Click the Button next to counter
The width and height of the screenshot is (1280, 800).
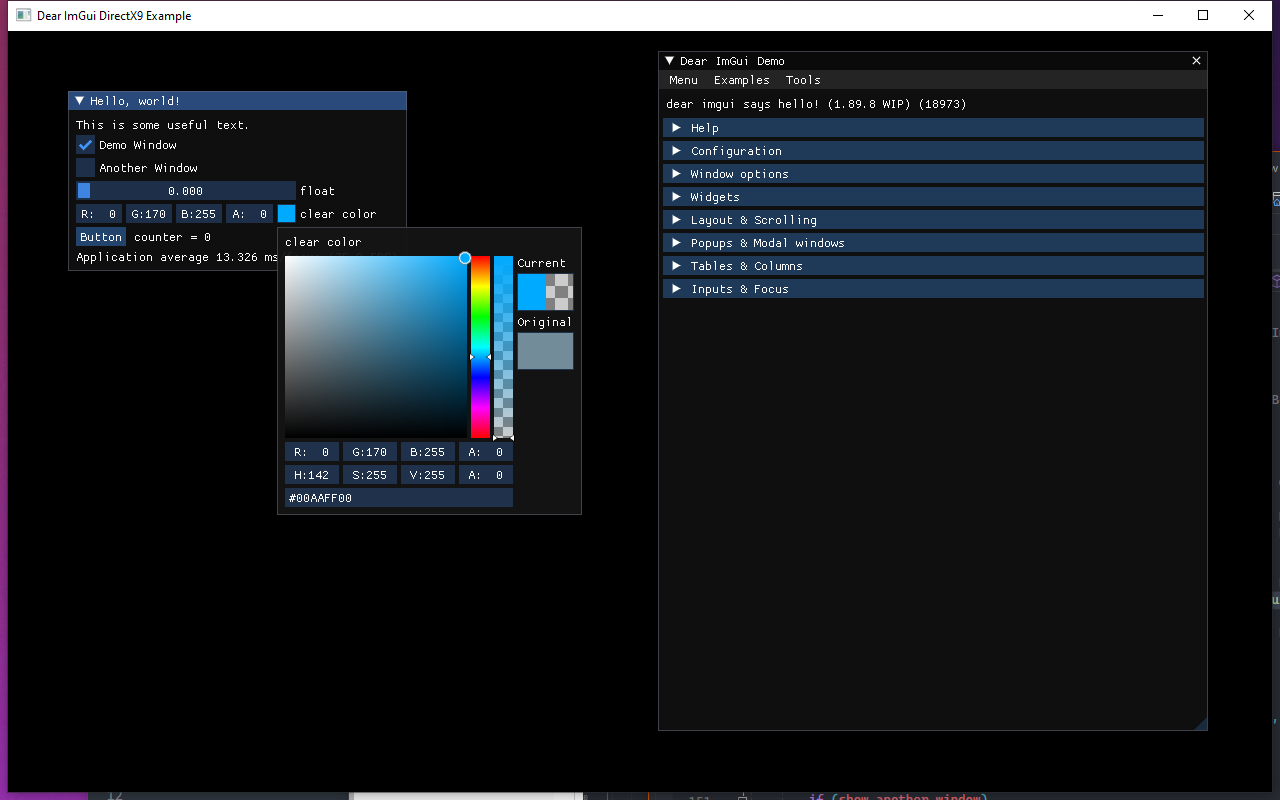tap(101, 237)
